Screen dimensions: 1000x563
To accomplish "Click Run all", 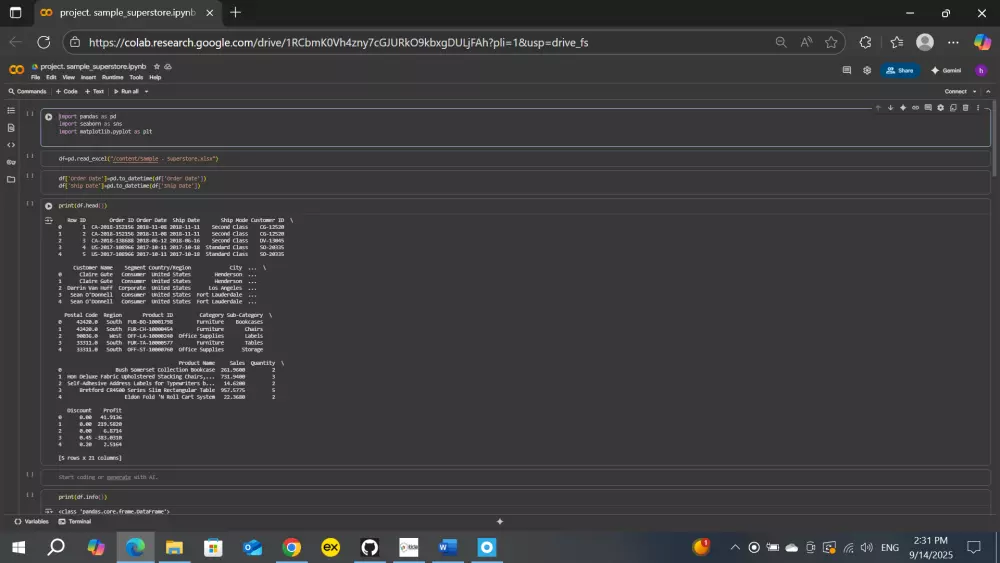I will pos(126,92).
